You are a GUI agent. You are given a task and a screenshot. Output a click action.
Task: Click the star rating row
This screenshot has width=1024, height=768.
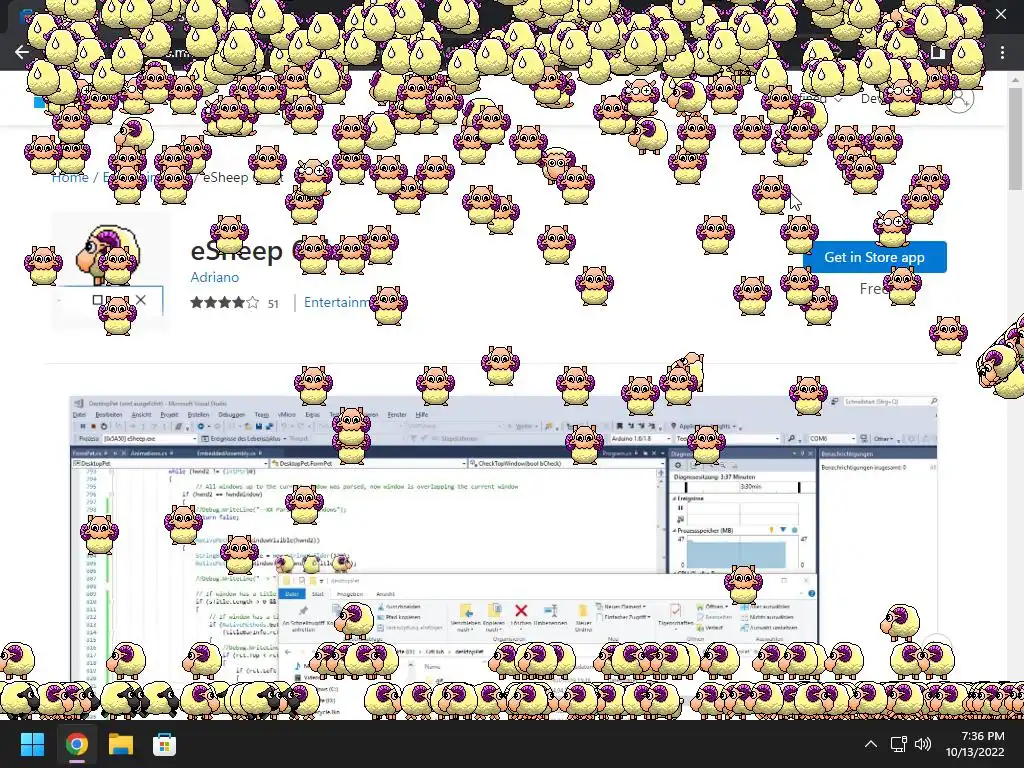[225, 302]
